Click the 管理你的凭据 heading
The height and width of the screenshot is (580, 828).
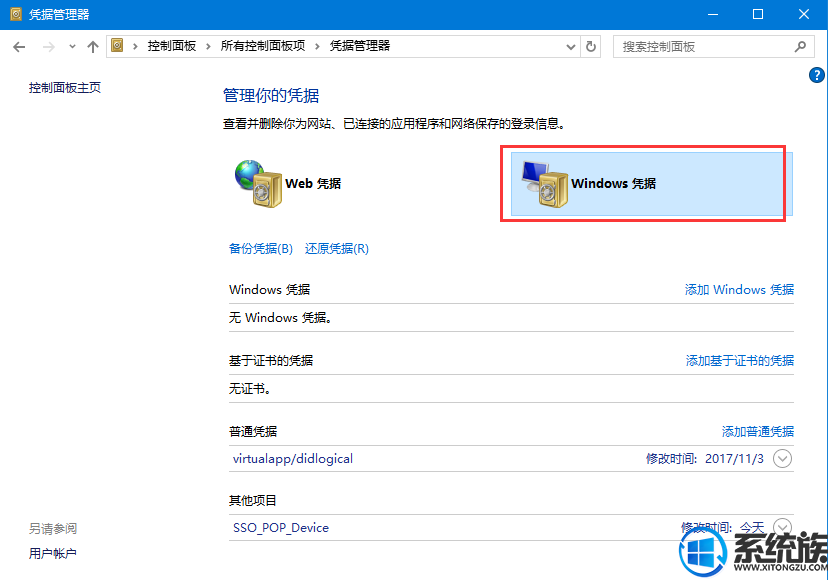coord(271,96)
